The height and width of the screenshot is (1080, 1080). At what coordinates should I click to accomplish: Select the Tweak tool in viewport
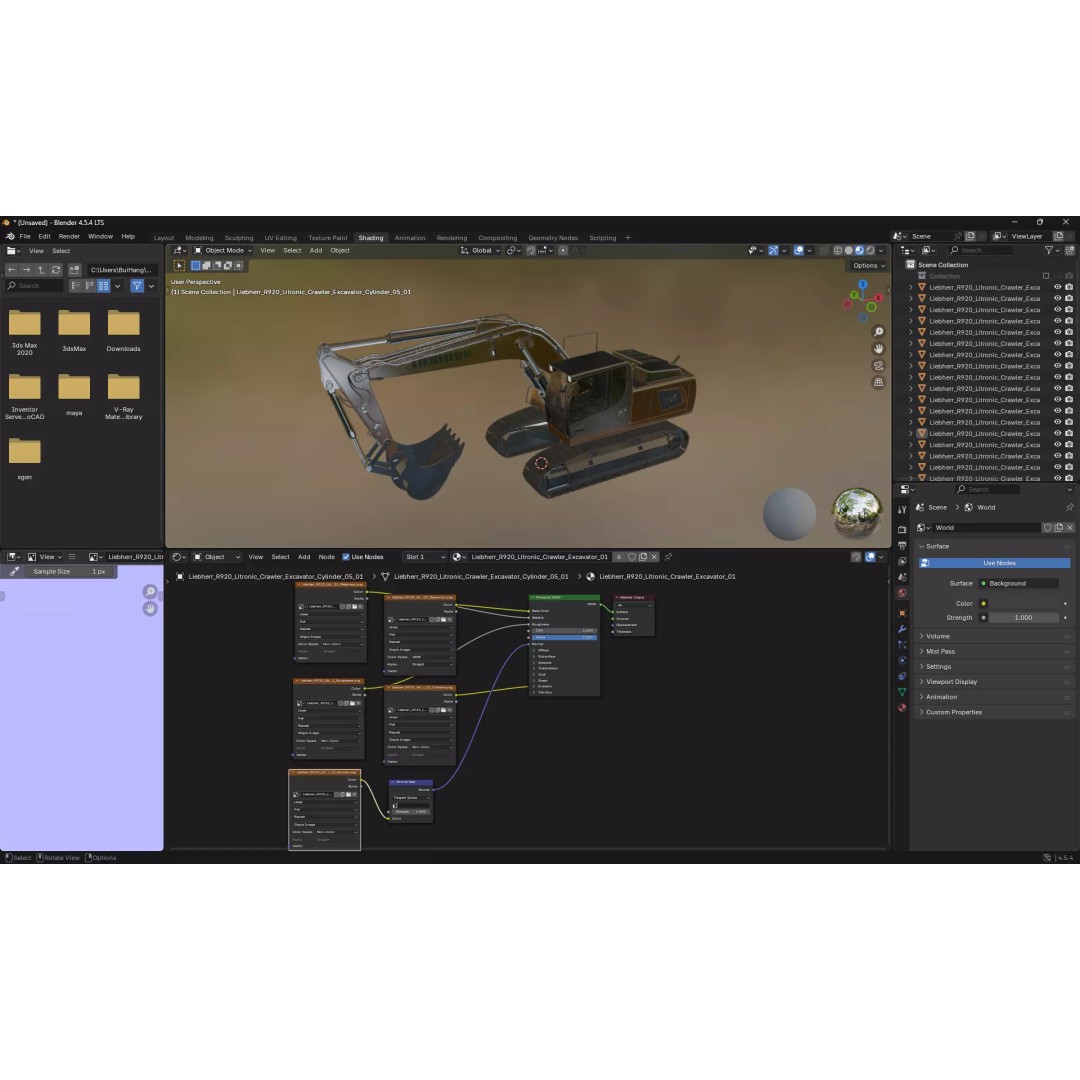(x=179, y=266)
